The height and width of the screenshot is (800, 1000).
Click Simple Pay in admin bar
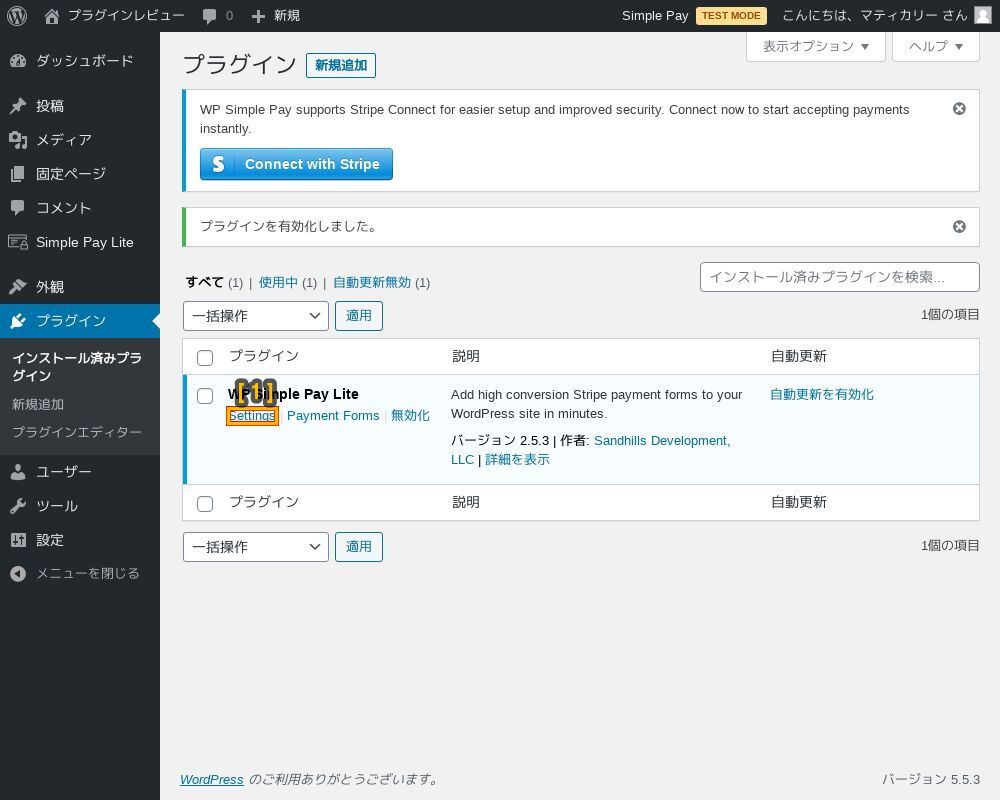[655, 15]
